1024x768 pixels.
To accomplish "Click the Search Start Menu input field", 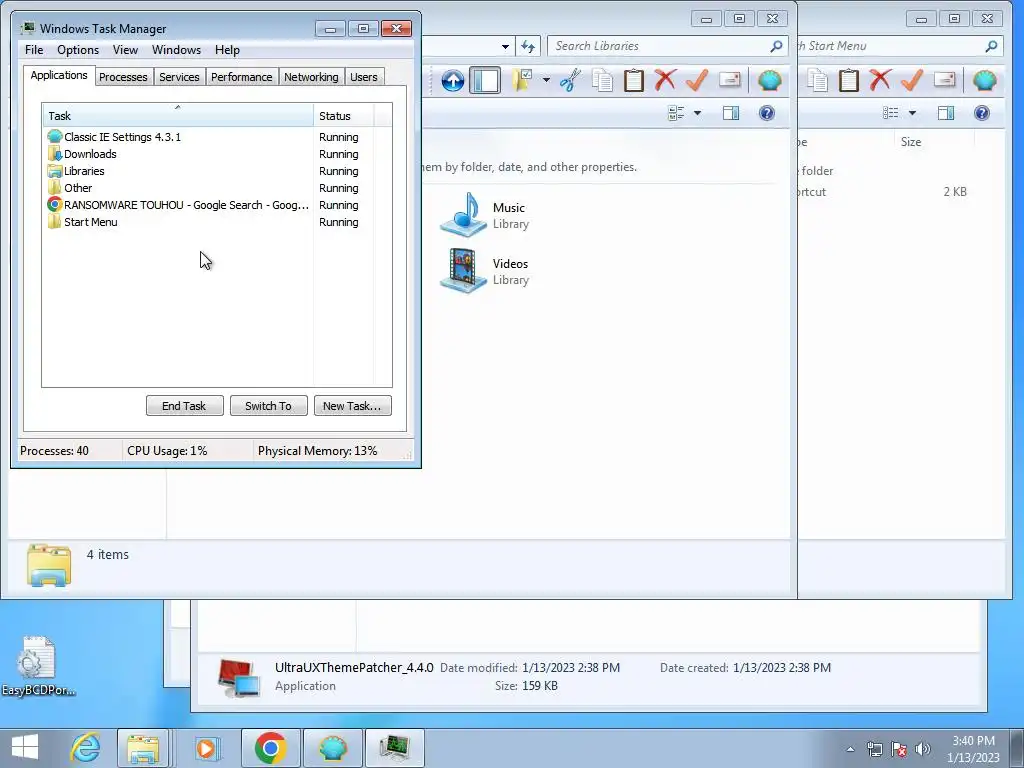I will pos(900,46).
